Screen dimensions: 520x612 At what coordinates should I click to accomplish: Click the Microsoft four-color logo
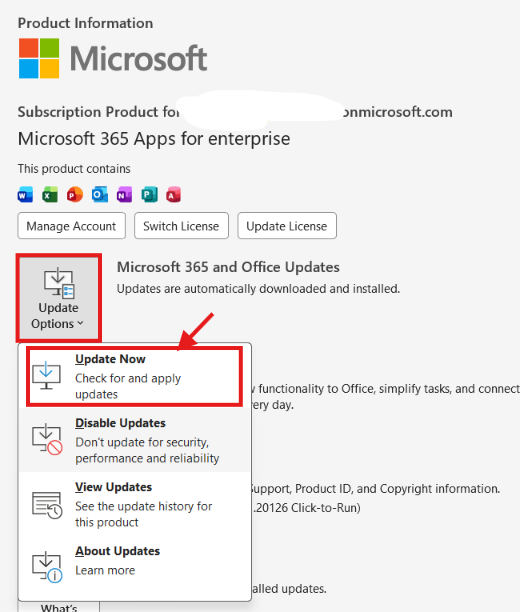[39, 58]
